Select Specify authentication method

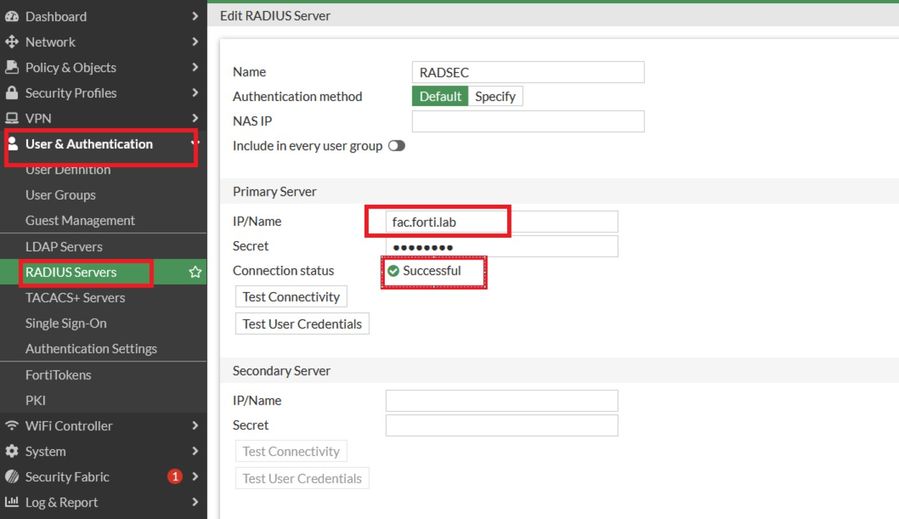tap(495, 96)
